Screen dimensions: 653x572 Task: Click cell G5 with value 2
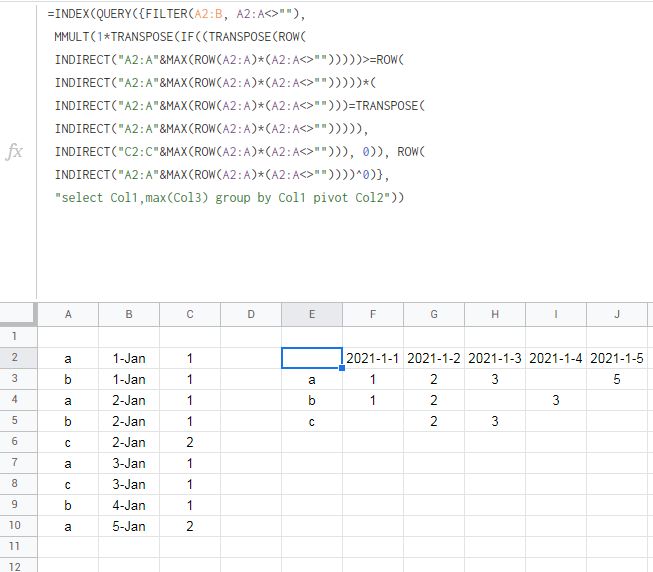tap(434, 421)
